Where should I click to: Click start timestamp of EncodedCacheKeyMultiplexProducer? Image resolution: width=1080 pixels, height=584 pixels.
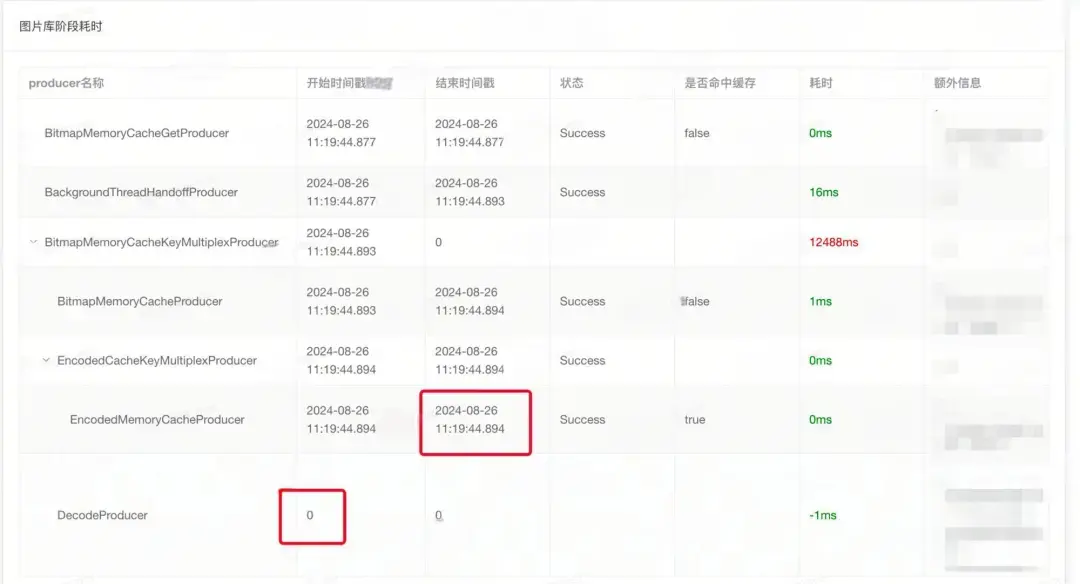pos(341,360)
